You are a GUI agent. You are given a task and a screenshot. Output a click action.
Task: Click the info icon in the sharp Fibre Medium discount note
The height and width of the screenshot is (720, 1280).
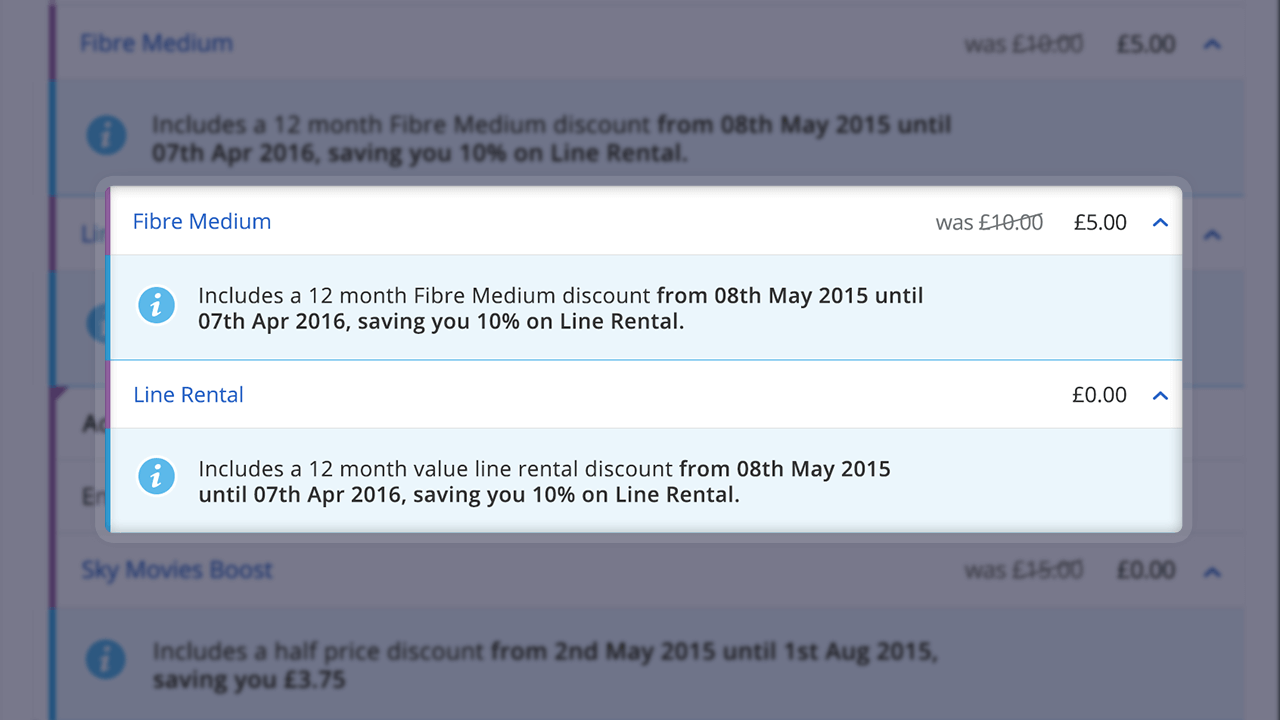pos(156,306)
